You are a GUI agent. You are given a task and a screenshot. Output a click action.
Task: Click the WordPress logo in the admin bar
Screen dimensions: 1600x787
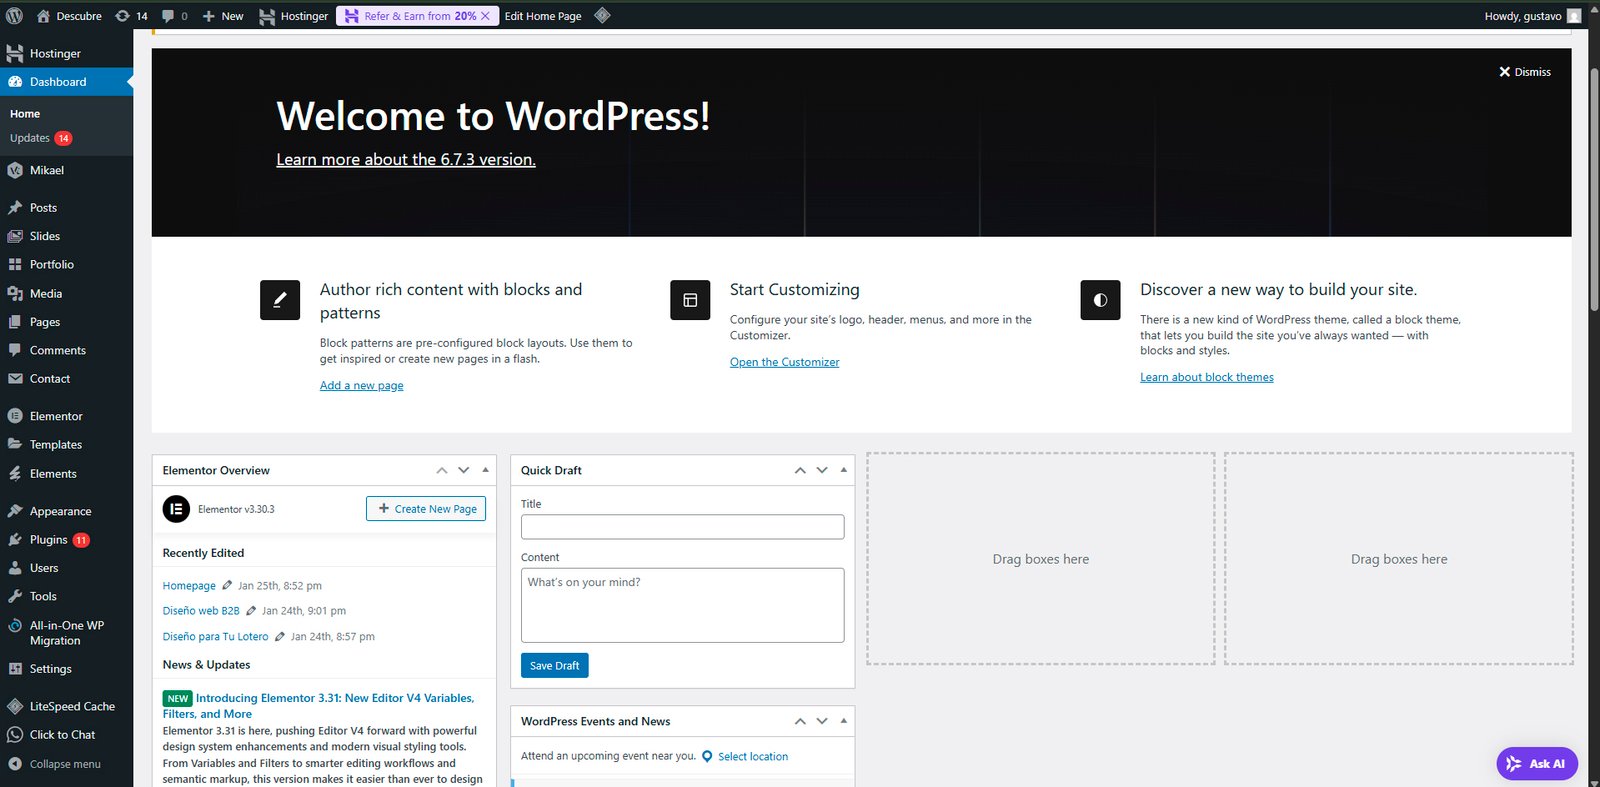pos(14,16)
